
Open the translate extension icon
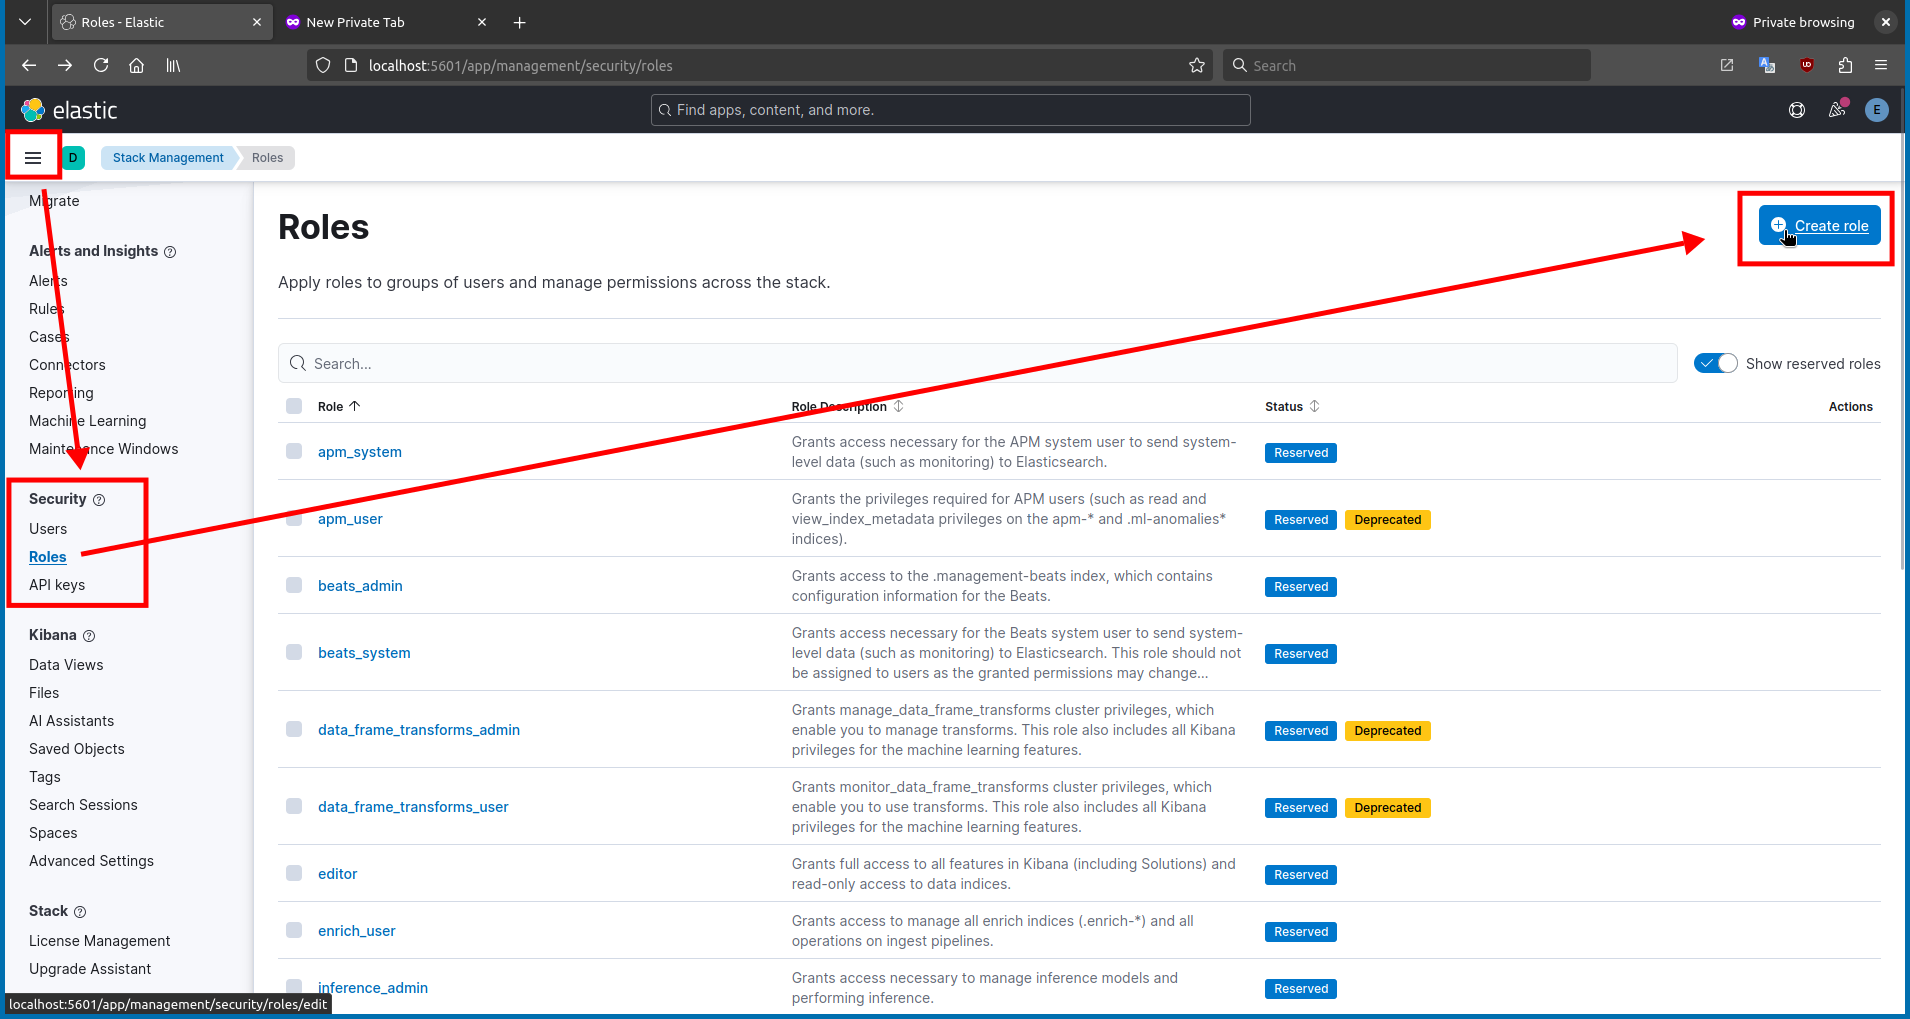[1767, 65]
